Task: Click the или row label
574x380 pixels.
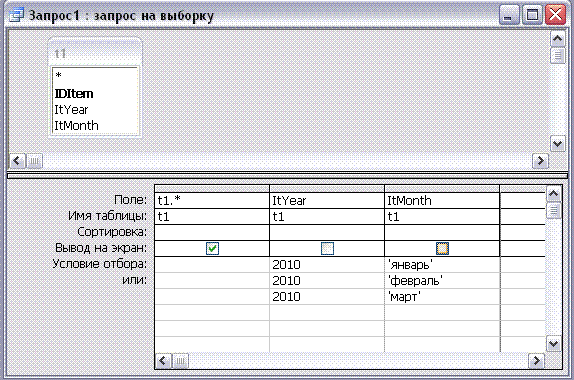Action: 134,280
